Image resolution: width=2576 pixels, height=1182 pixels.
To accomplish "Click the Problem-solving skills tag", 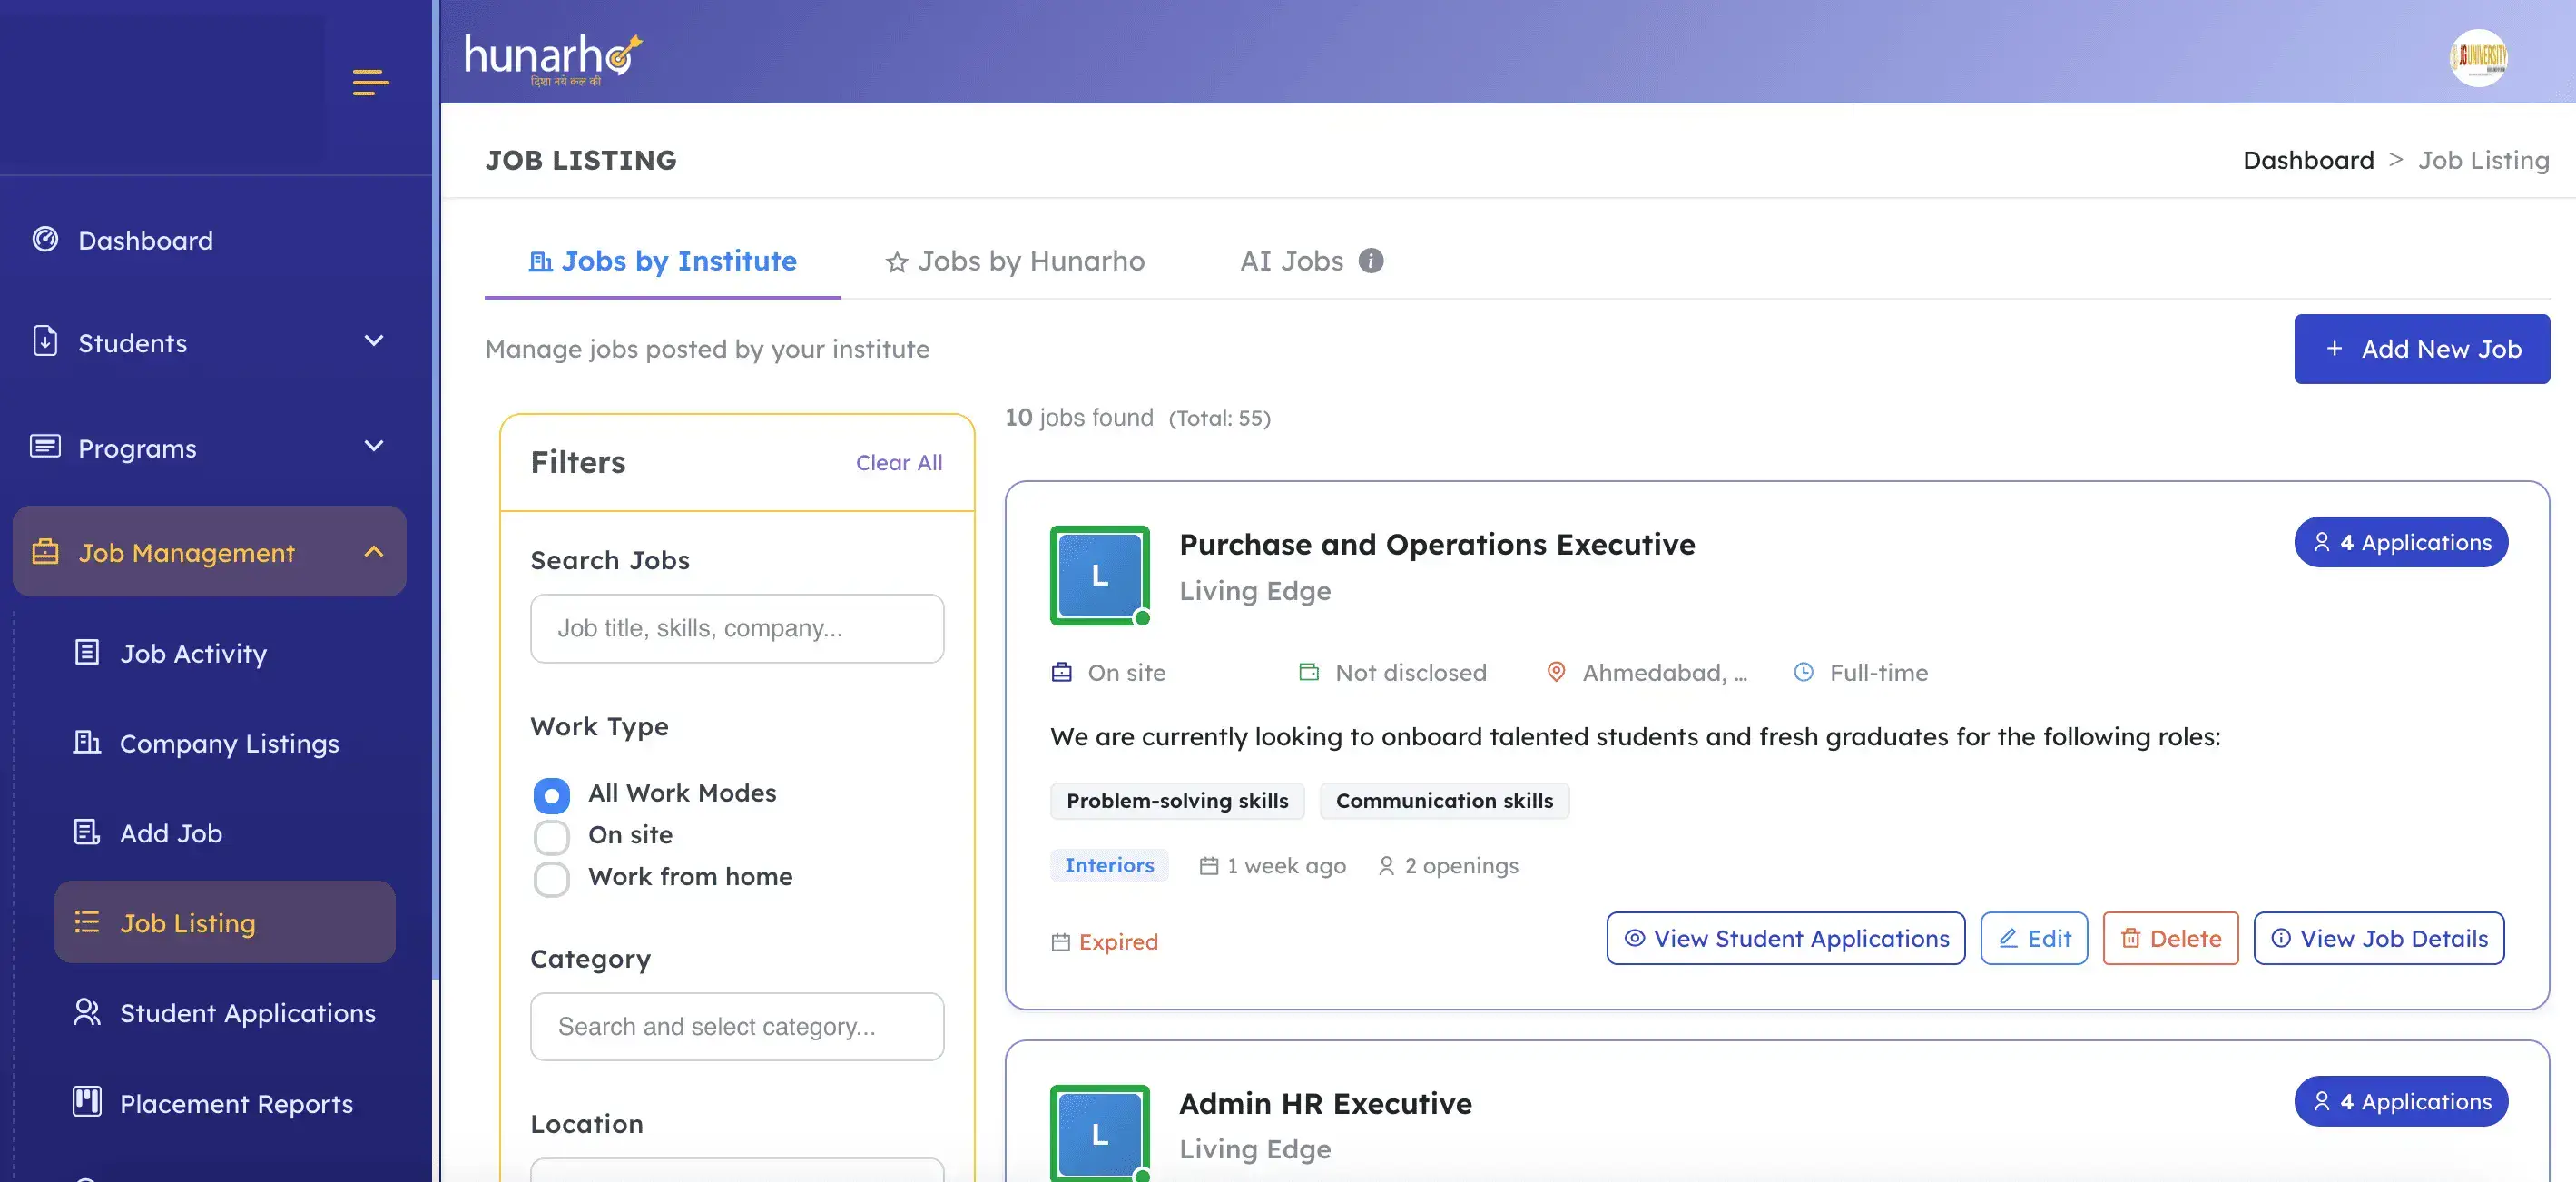I will click(x=1177, y=801).
